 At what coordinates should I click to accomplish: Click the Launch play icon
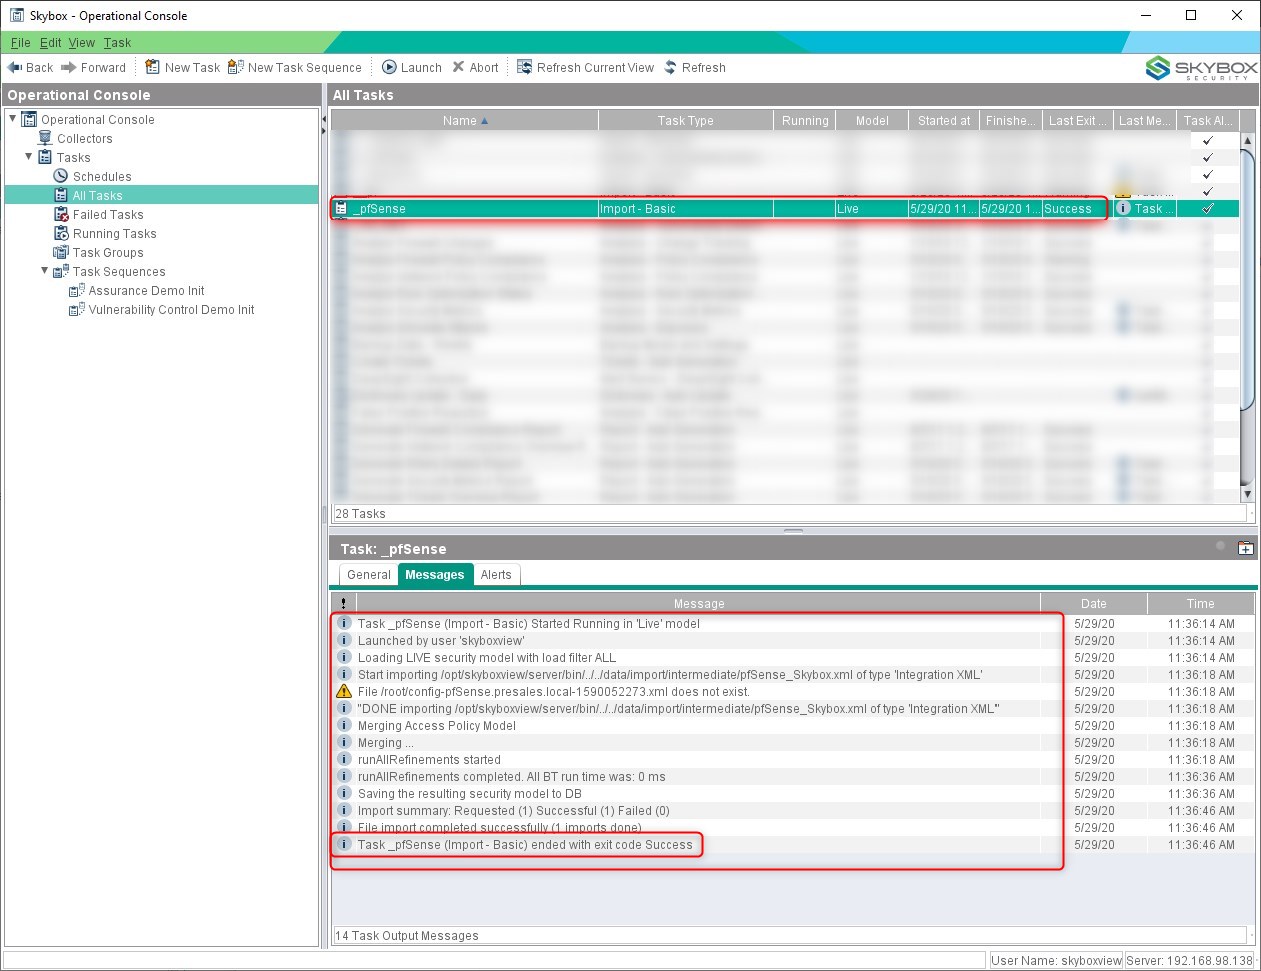[x=389, y=67]
